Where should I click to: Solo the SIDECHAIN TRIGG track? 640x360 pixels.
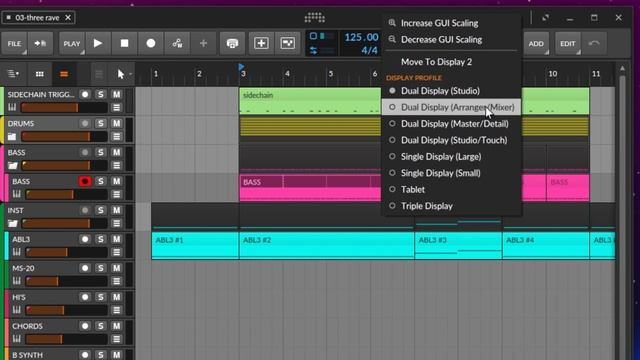(x=100, y=94)
